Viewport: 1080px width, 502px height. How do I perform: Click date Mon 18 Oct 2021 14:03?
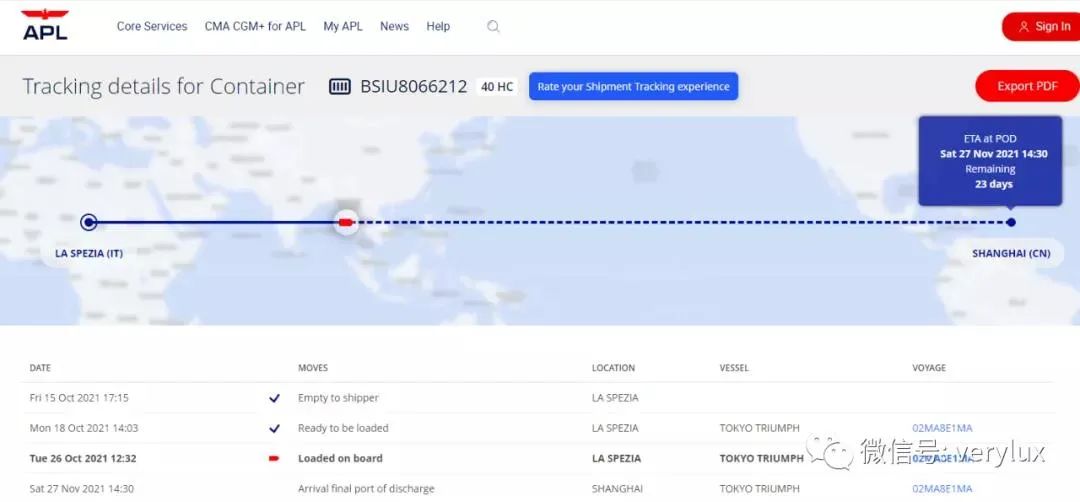click(84, 428)
